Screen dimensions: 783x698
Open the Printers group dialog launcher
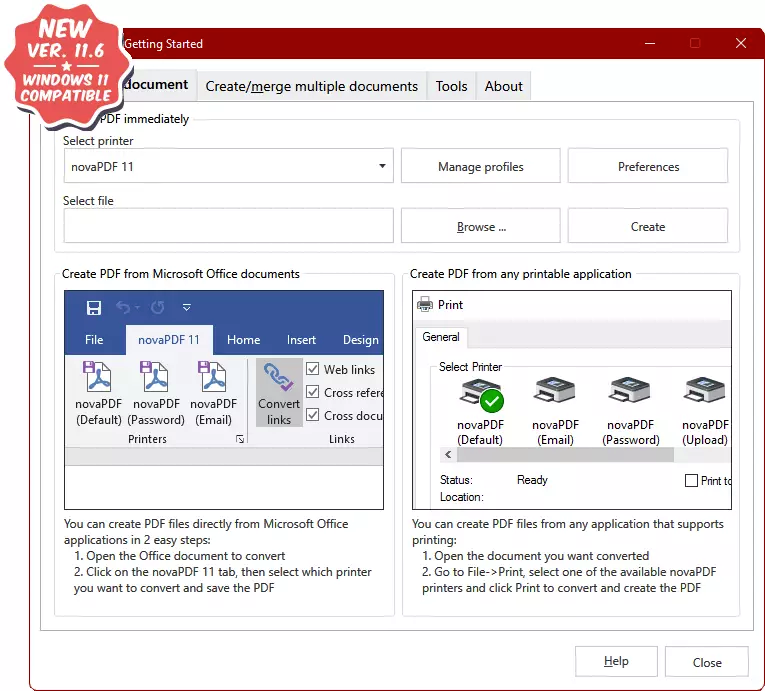pyautogui.click(x=240, y=439)
